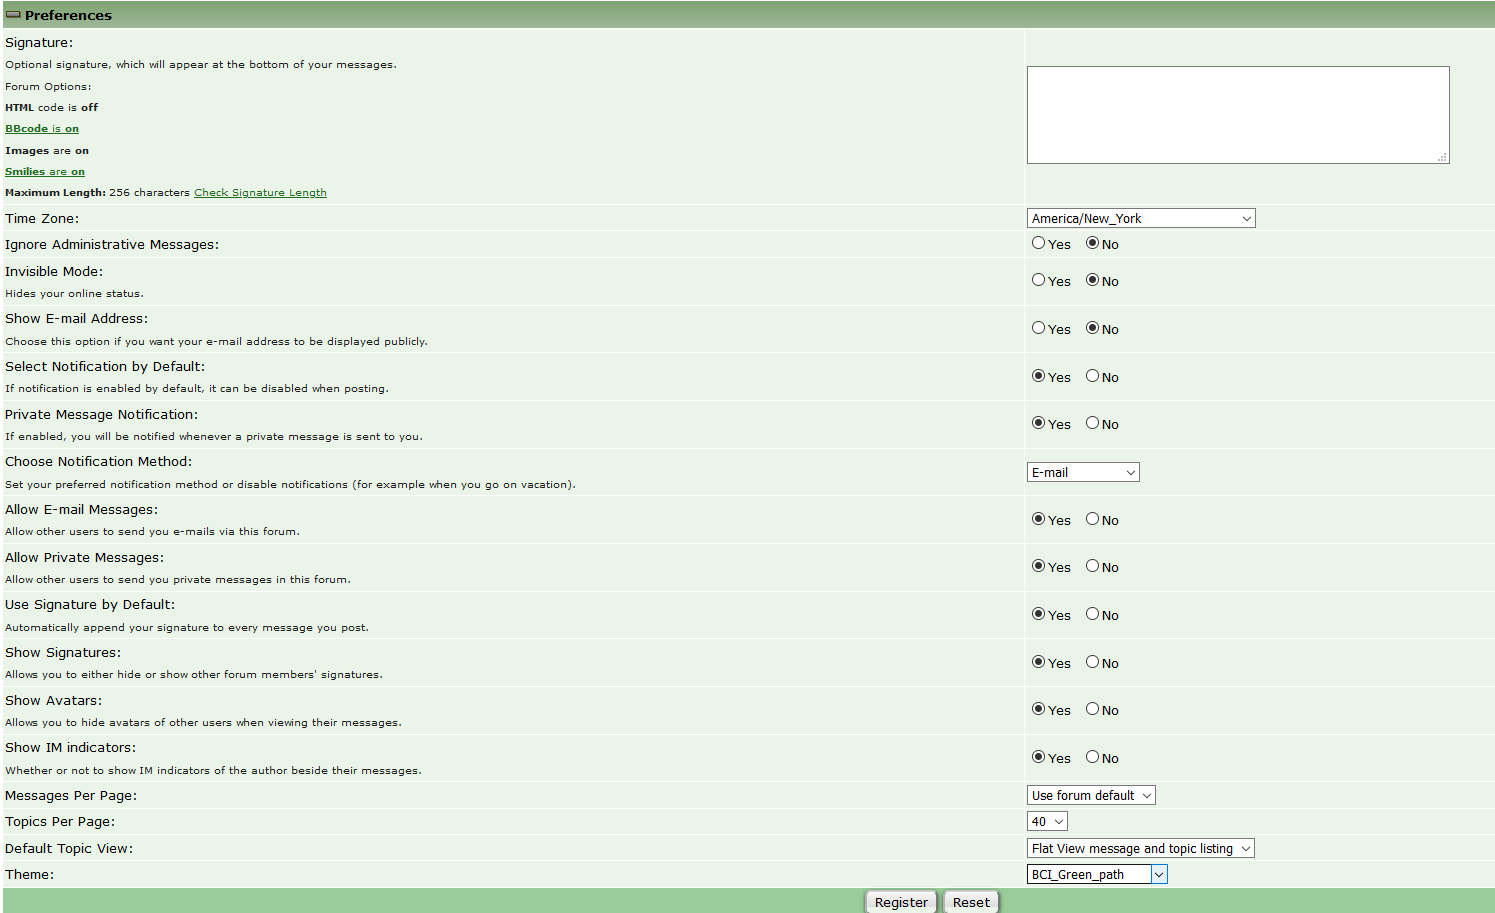This screenshot has width=1495, height=913.
Task: Open the Time Zone dropdown
Action: pos(1140,219)
